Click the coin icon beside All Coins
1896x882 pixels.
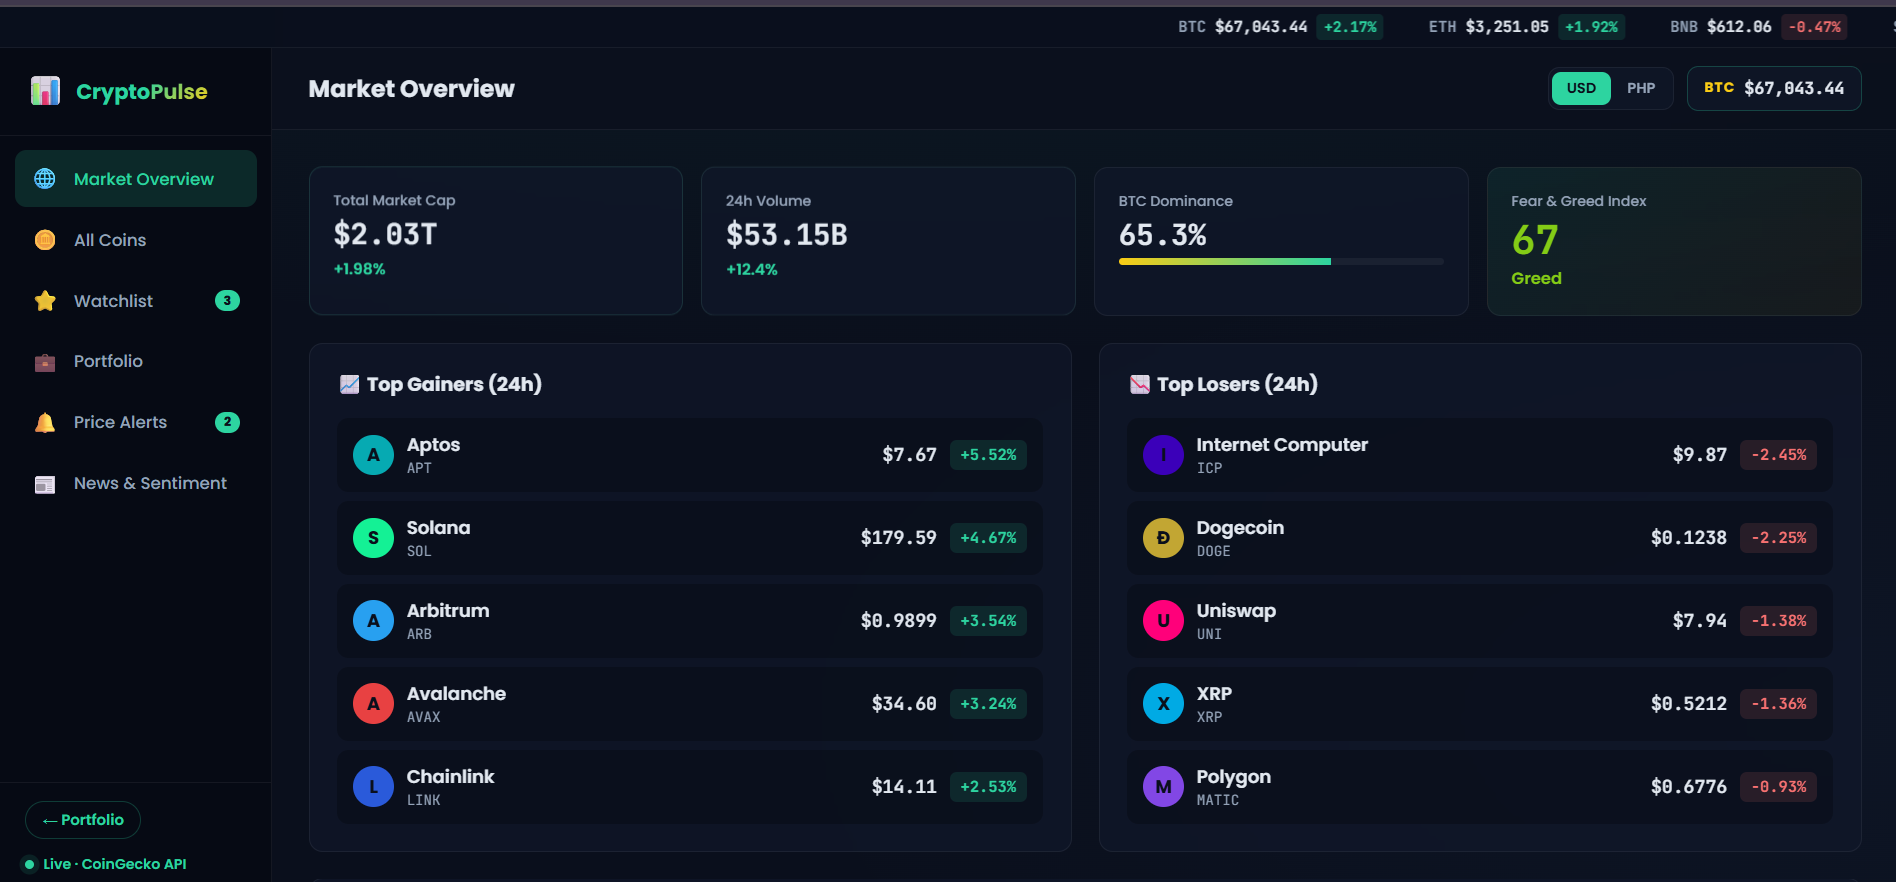click(x=45, y=240)
